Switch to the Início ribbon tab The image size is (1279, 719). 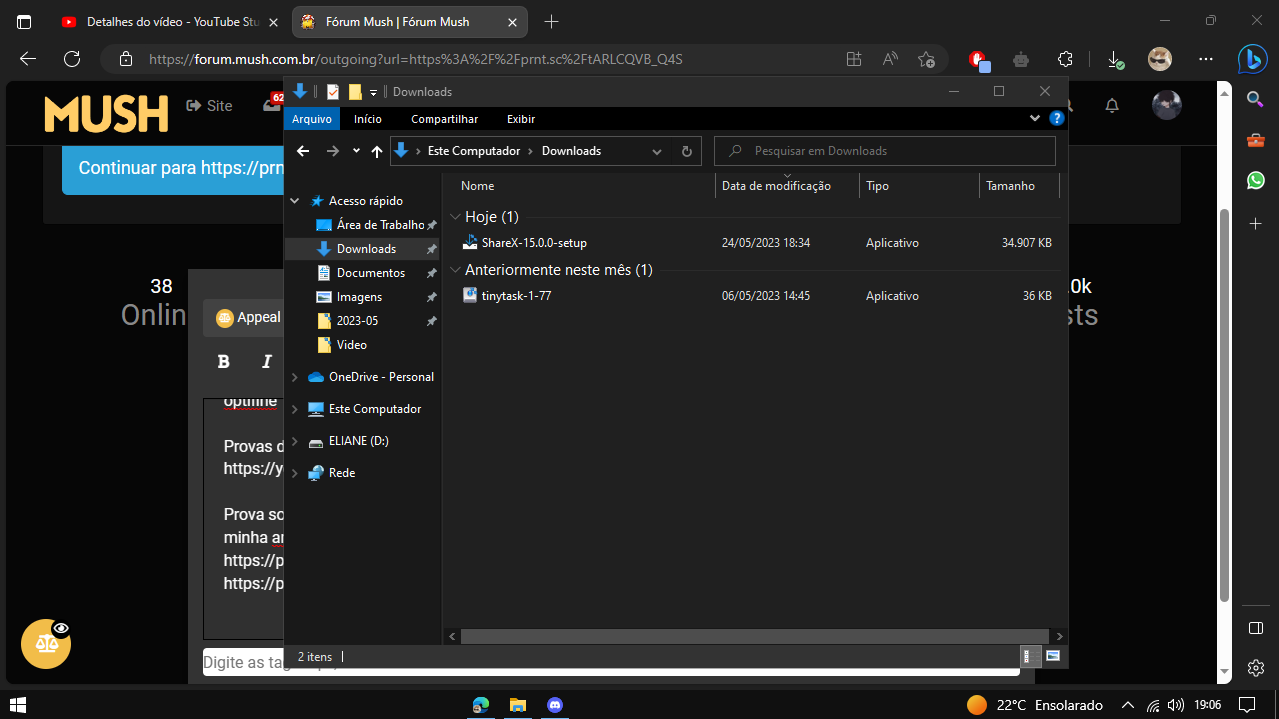coord(368,119)
